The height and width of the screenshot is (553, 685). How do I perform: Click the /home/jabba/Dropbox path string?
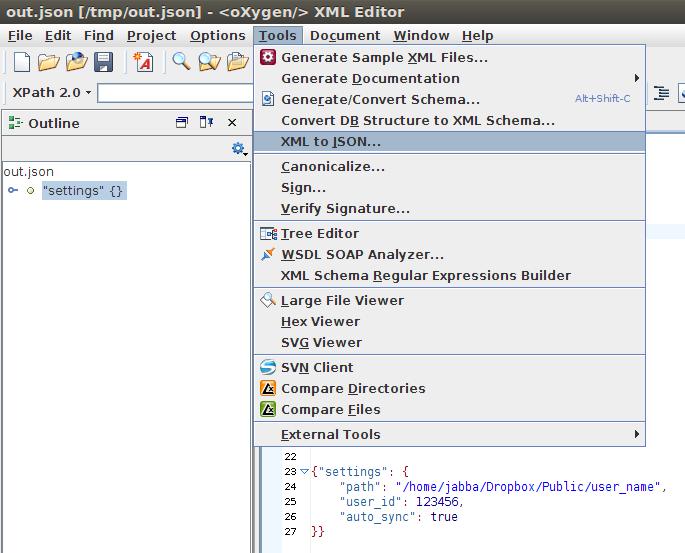[529, 487]
